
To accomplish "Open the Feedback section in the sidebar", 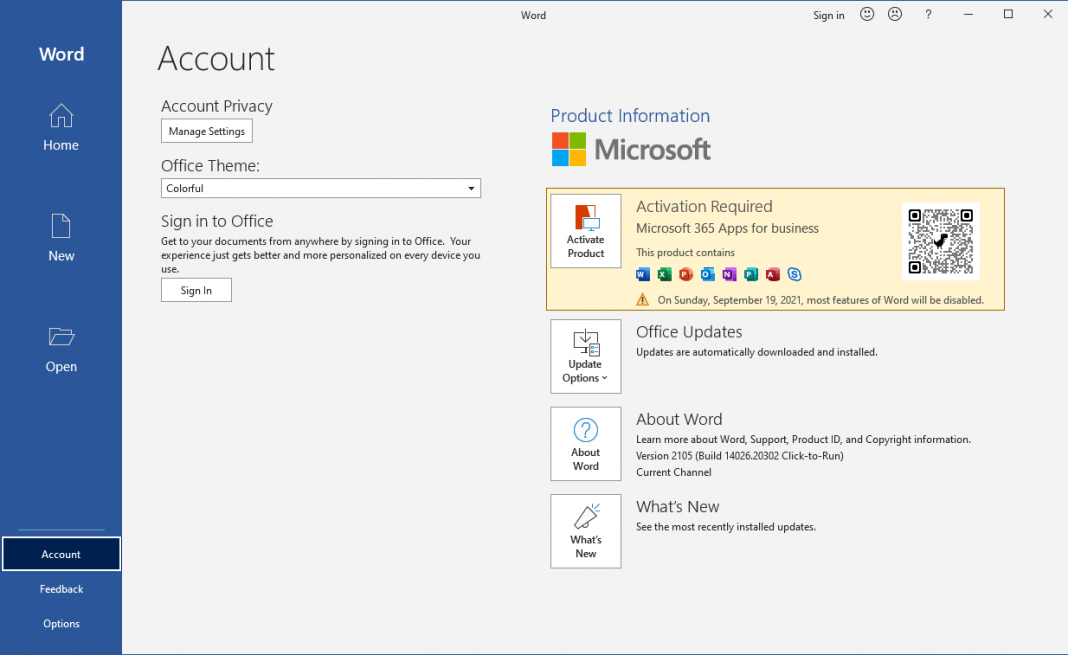I will click(60, 589).
